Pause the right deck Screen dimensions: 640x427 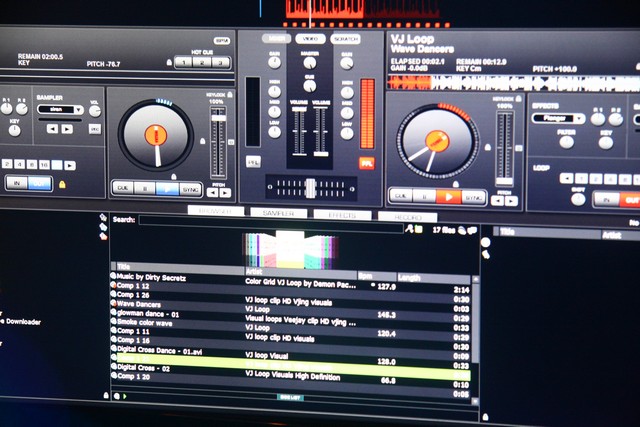[x=424, y=196]
